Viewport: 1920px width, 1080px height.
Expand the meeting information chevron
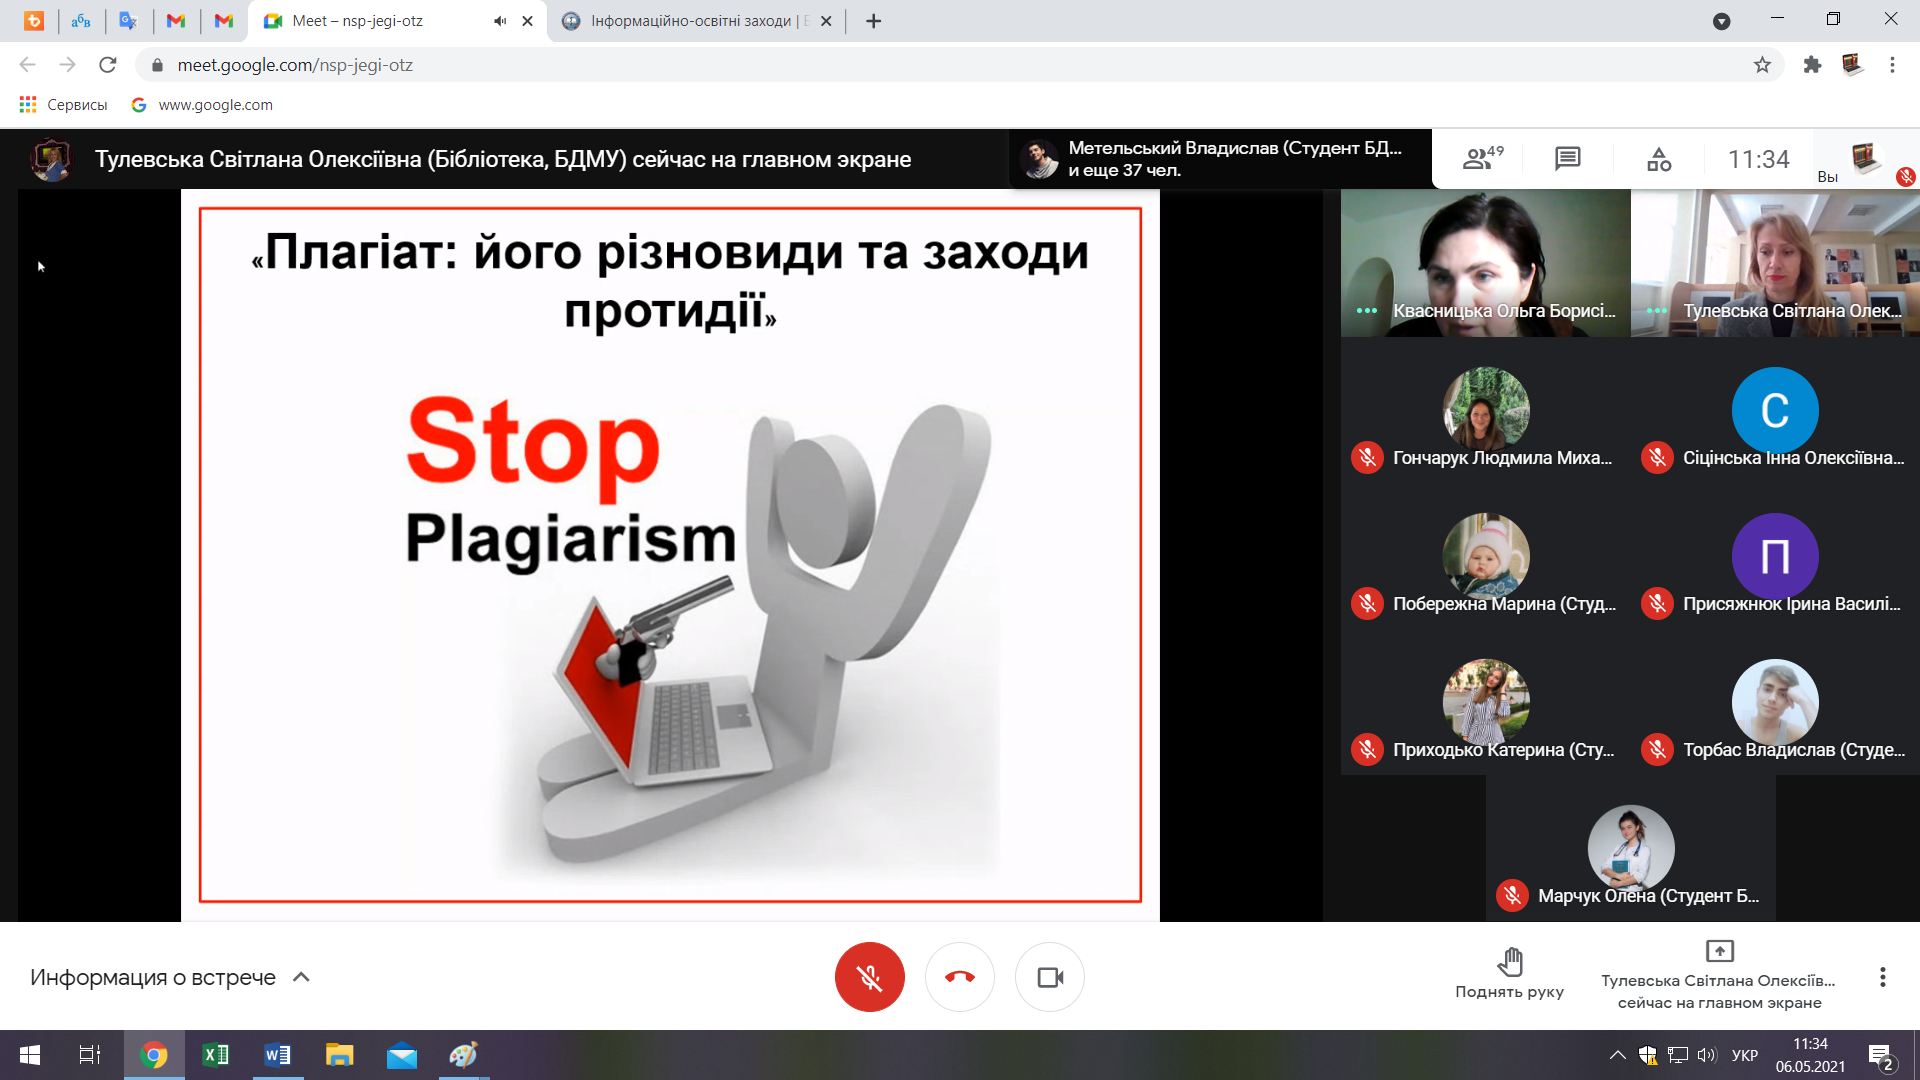pyautogui.click(x=301, y=977)
